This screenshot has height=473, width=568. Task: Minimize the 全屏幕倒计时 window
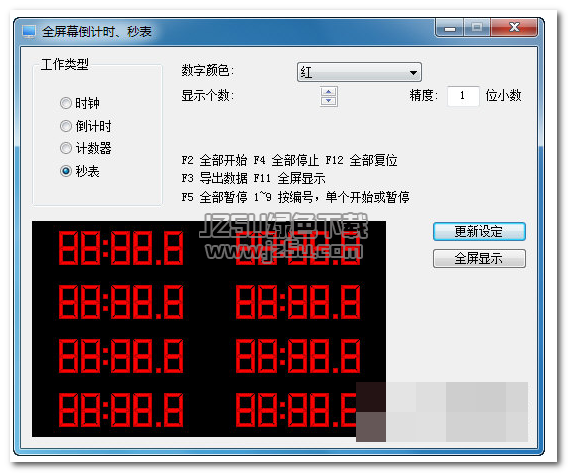pyautogui.click(x=450, y=28)
